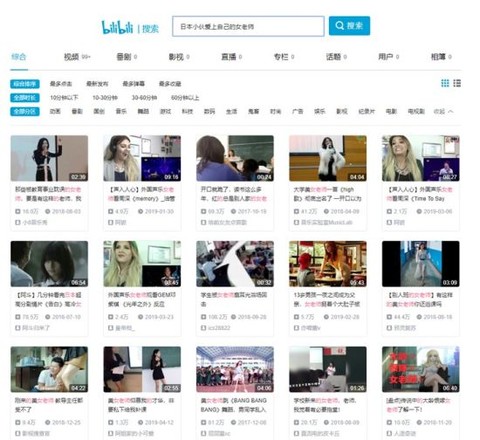Click clock icon beside date 2017-10-19
Image resolution: width=480 pixels, height=440 pixels.
click(233, 211)
